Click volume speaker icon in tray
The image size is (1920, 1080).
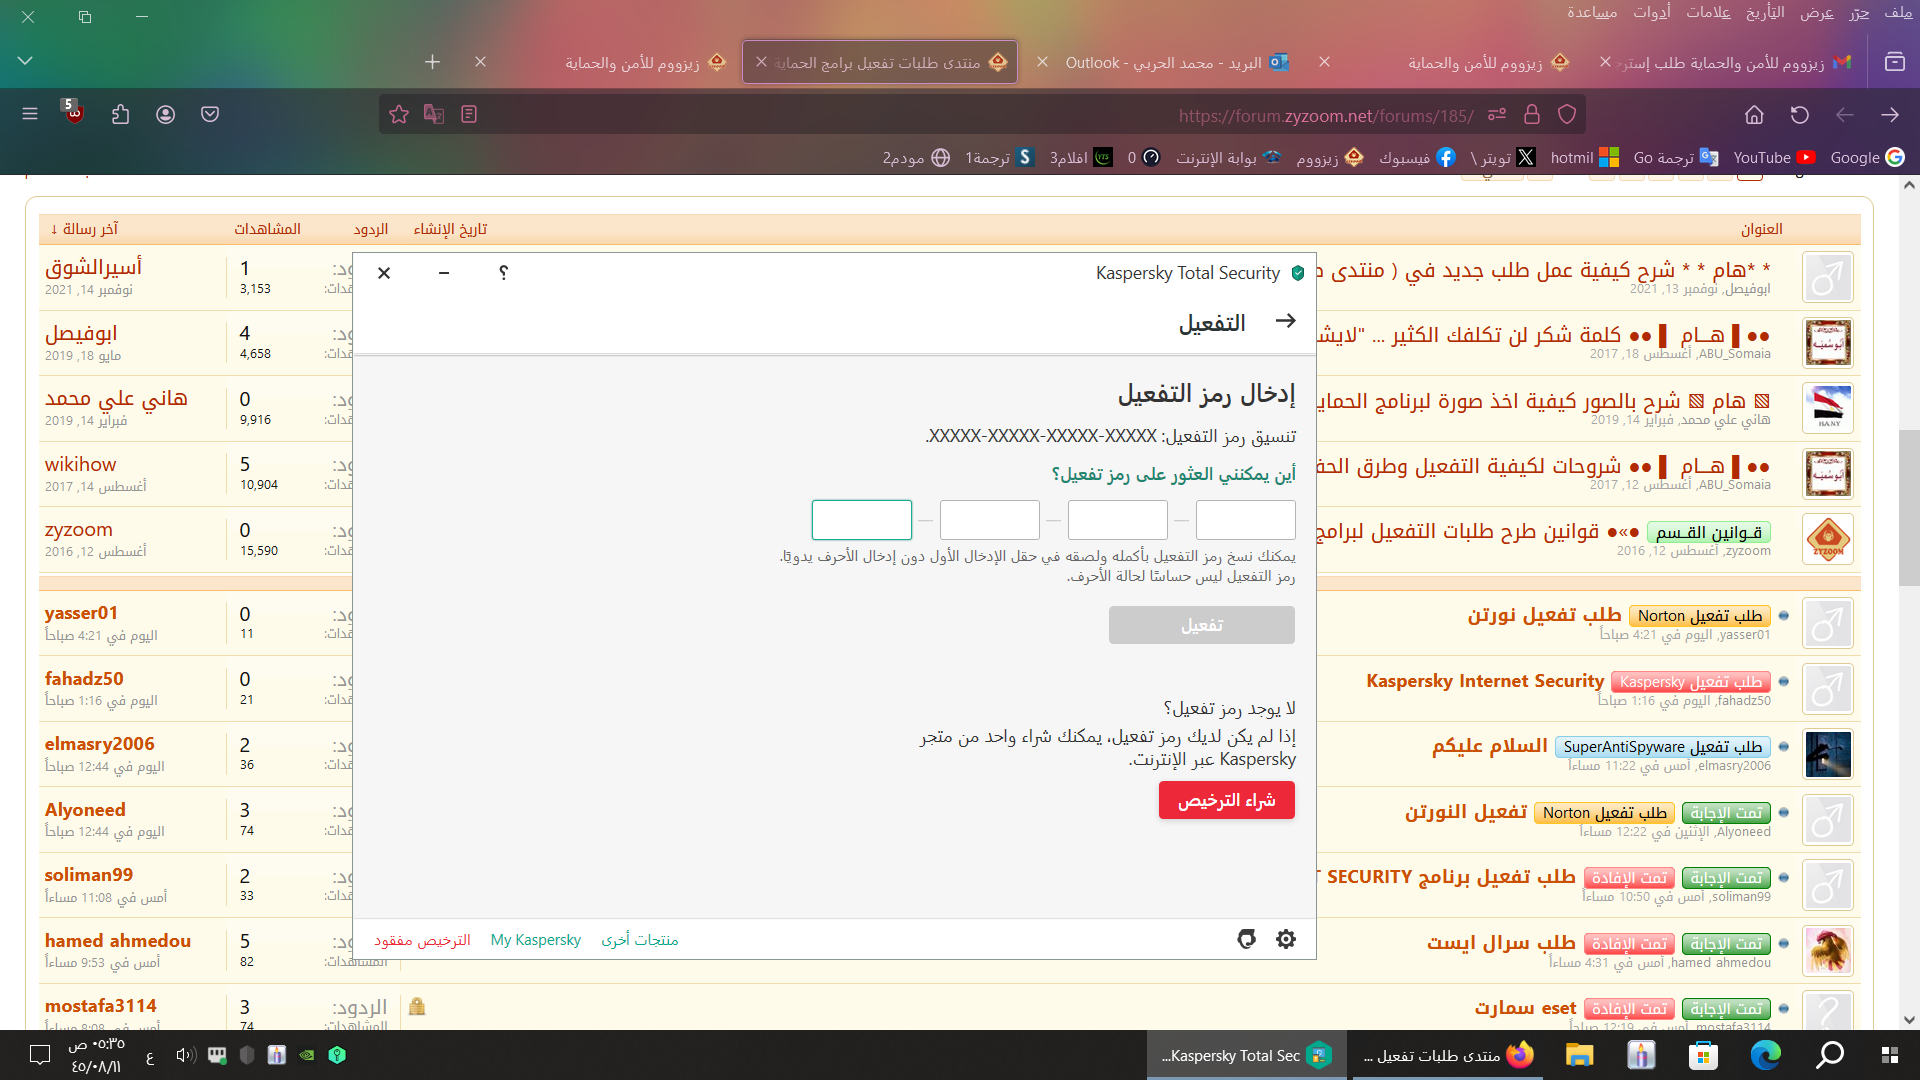pos(185,1055)
